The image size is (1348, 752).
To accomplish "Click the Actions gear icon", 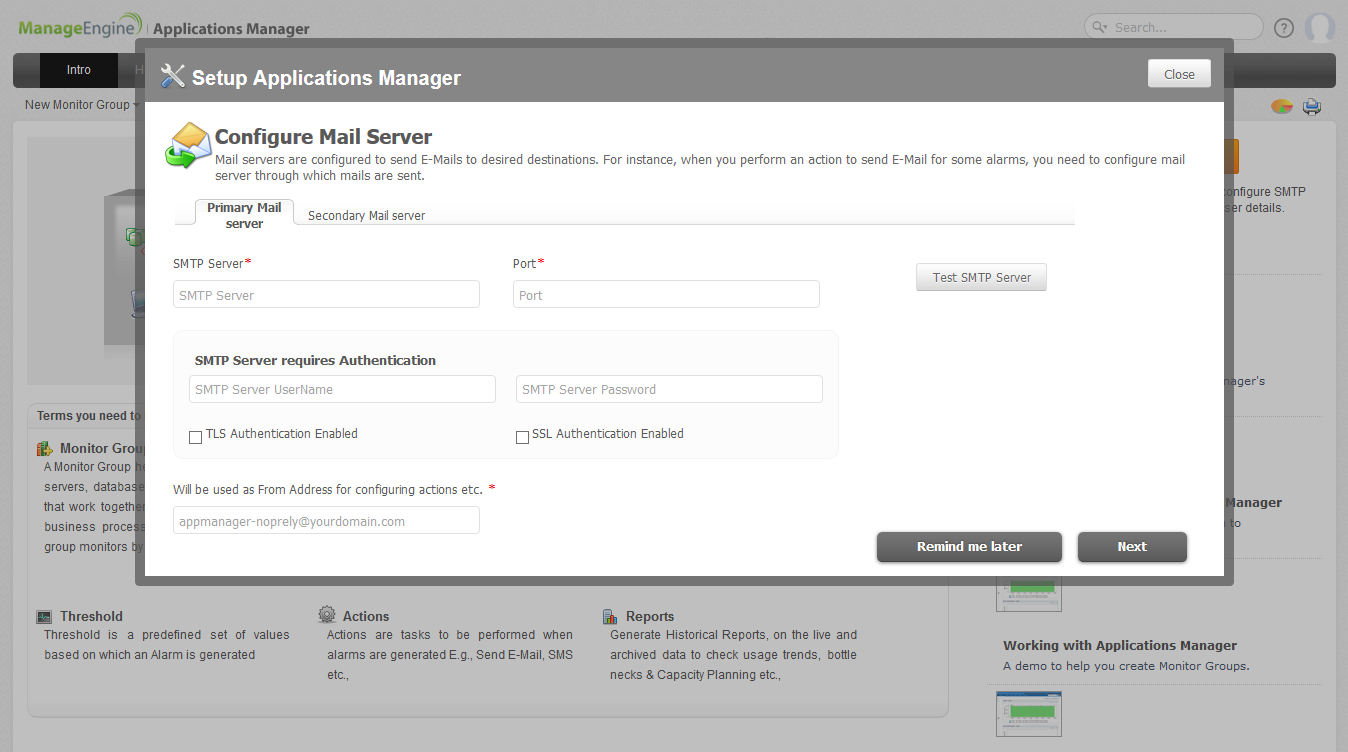I will 327,615.
